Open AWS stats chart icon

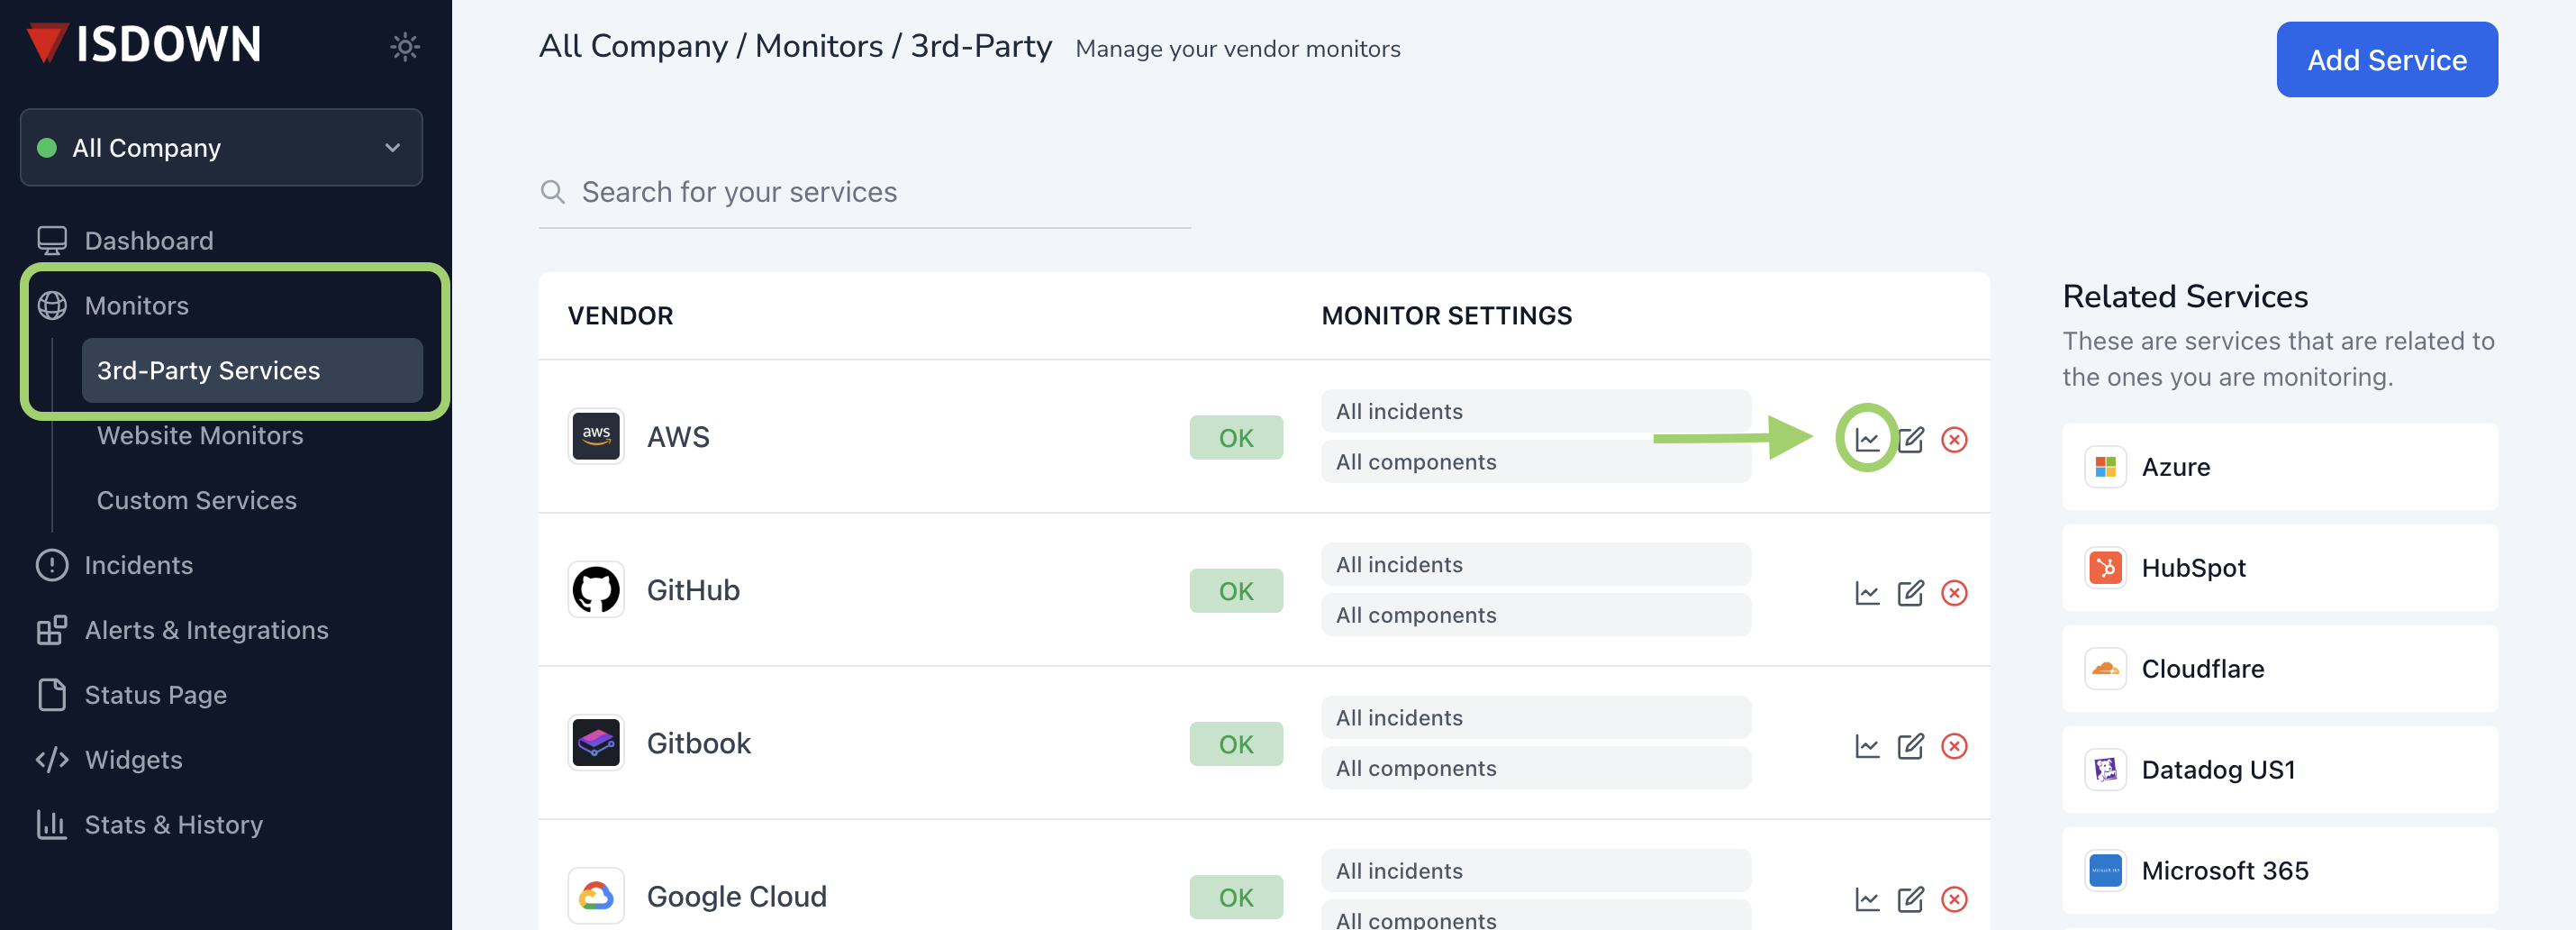coord(1866,439)
